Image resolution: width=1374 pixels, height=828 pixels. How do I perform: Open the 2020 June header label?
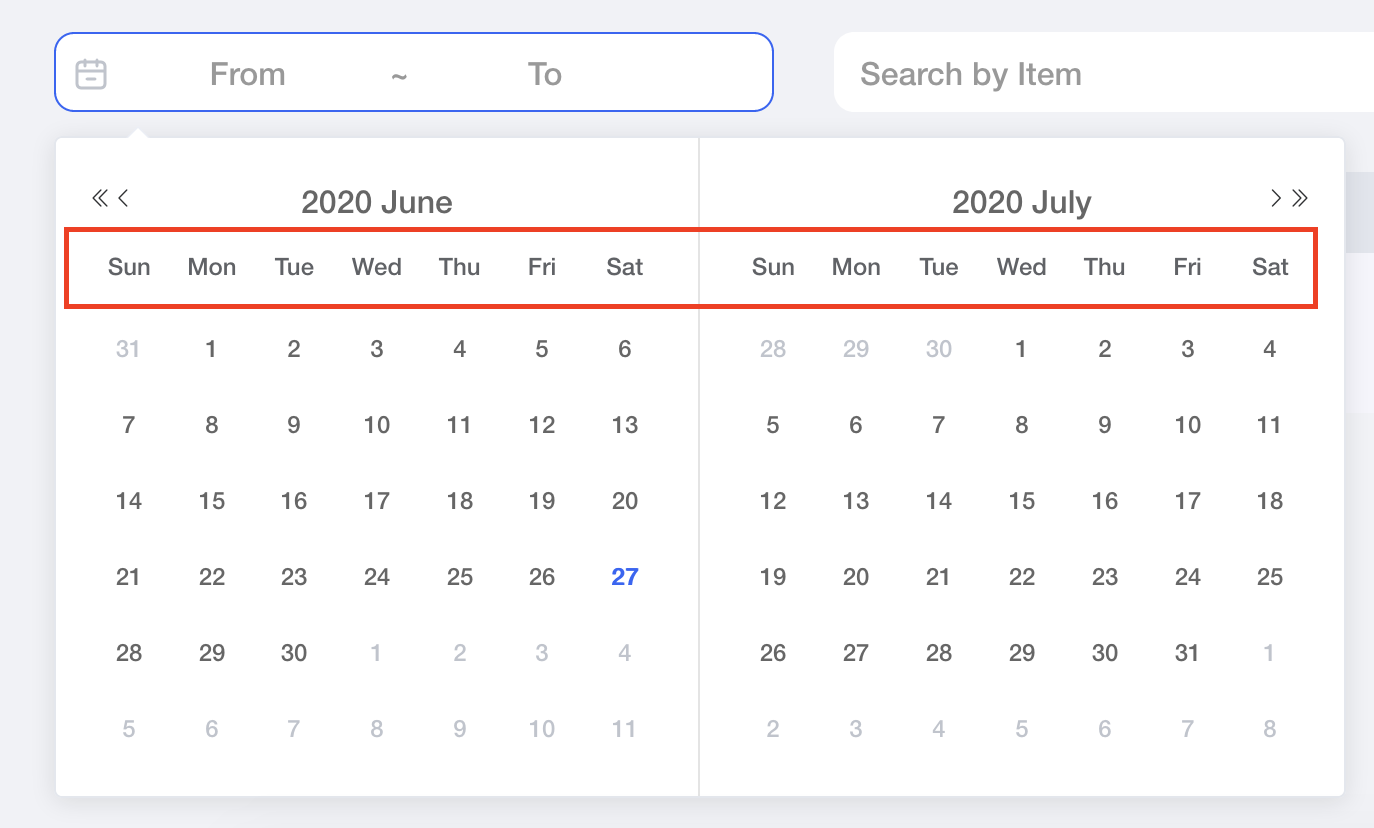tap(377, 202)
